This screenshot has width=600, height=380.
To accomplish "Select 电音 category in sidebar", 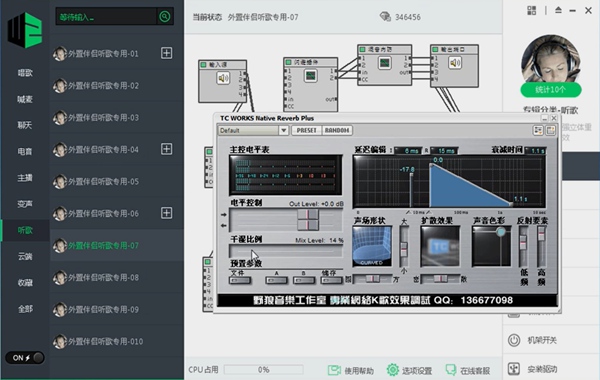I will pos(25,152).
